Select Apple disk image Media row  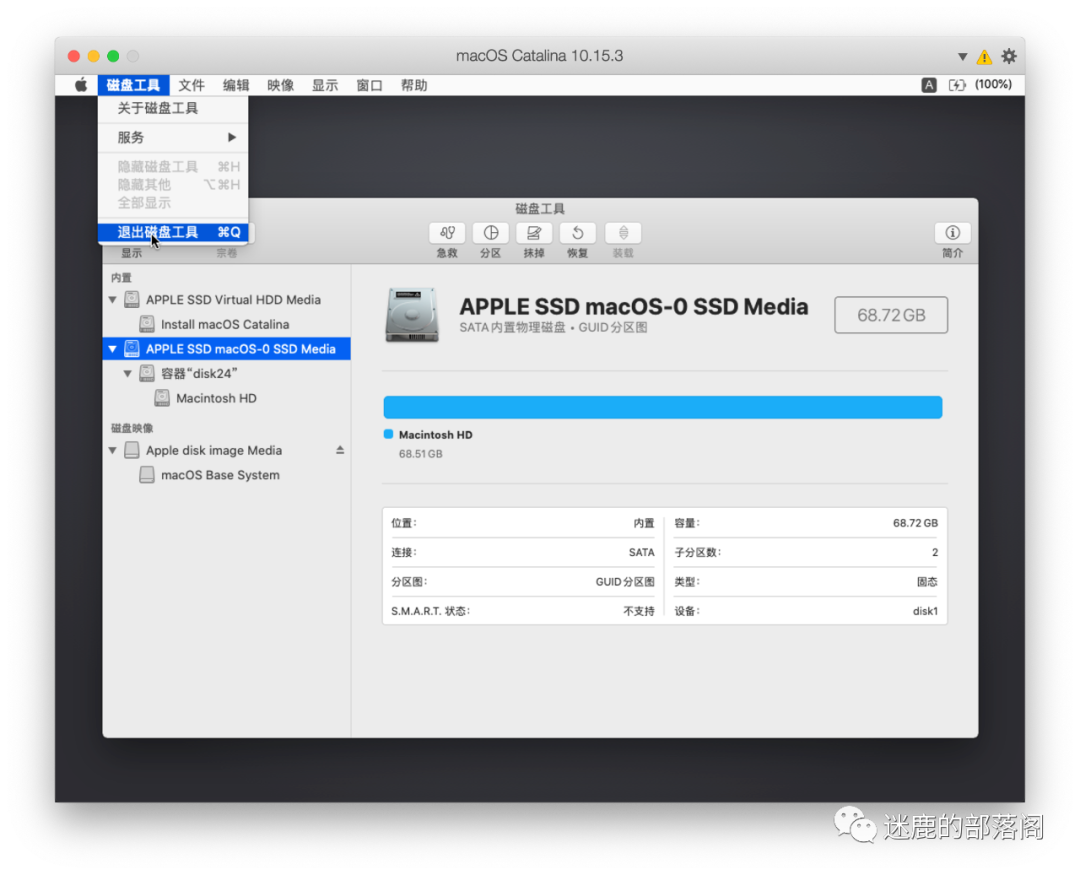click(x=227, y=451)
